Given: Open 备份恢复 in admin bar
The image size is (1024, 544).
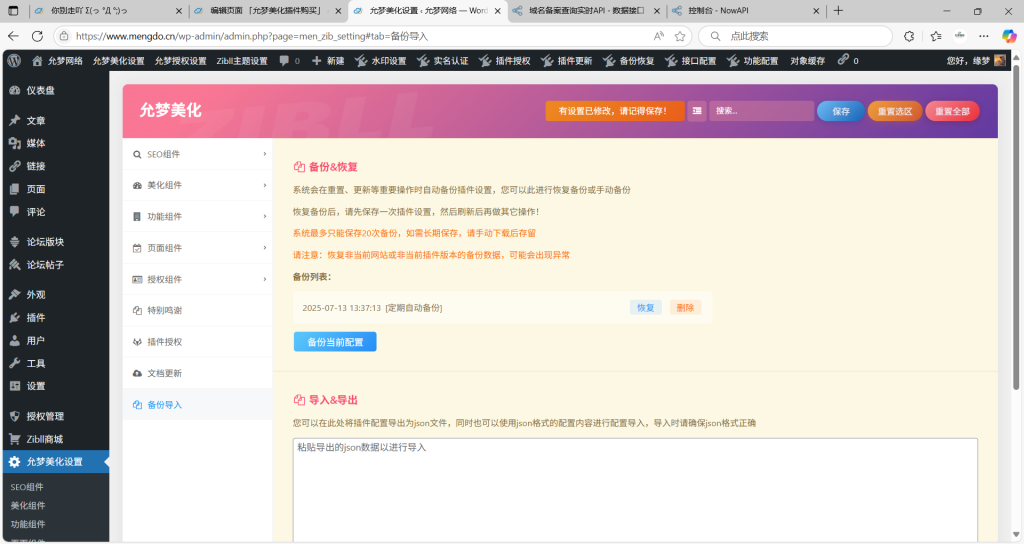Looking at the screenshot, I should 629,61.
